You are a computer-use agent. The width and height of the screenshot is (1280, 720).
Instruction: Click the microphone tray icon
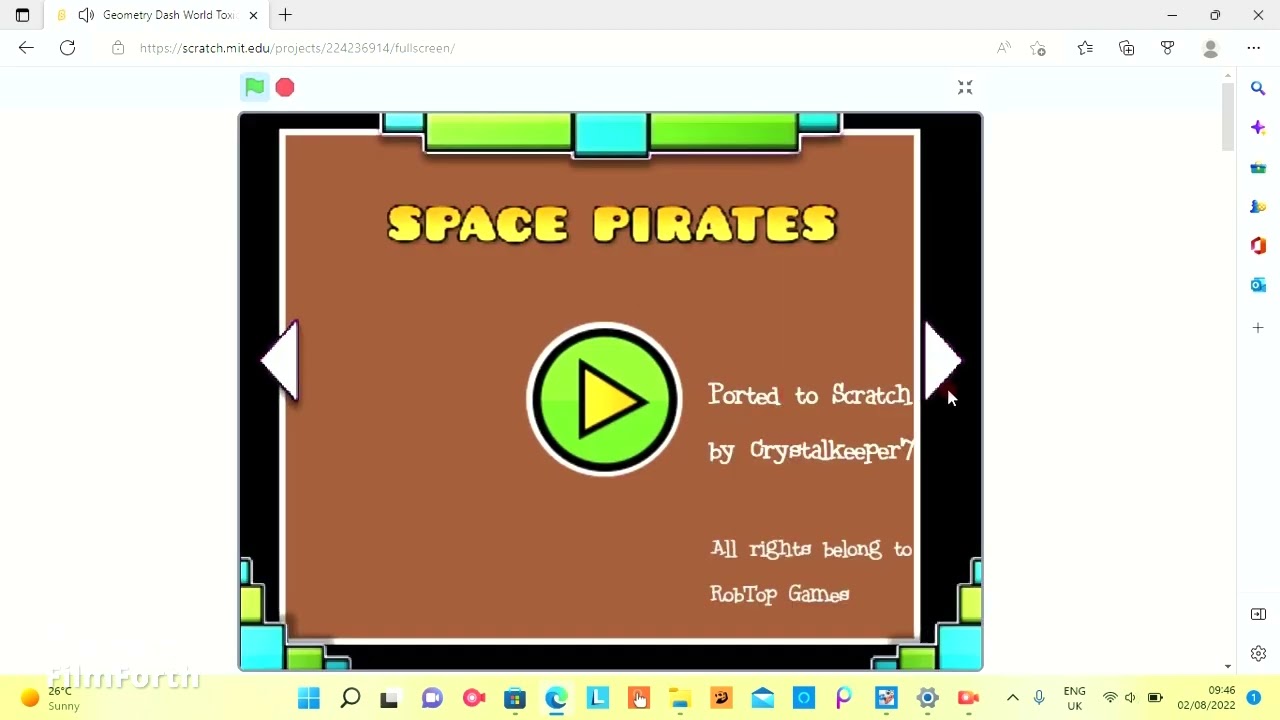[x=1039, y=698]
